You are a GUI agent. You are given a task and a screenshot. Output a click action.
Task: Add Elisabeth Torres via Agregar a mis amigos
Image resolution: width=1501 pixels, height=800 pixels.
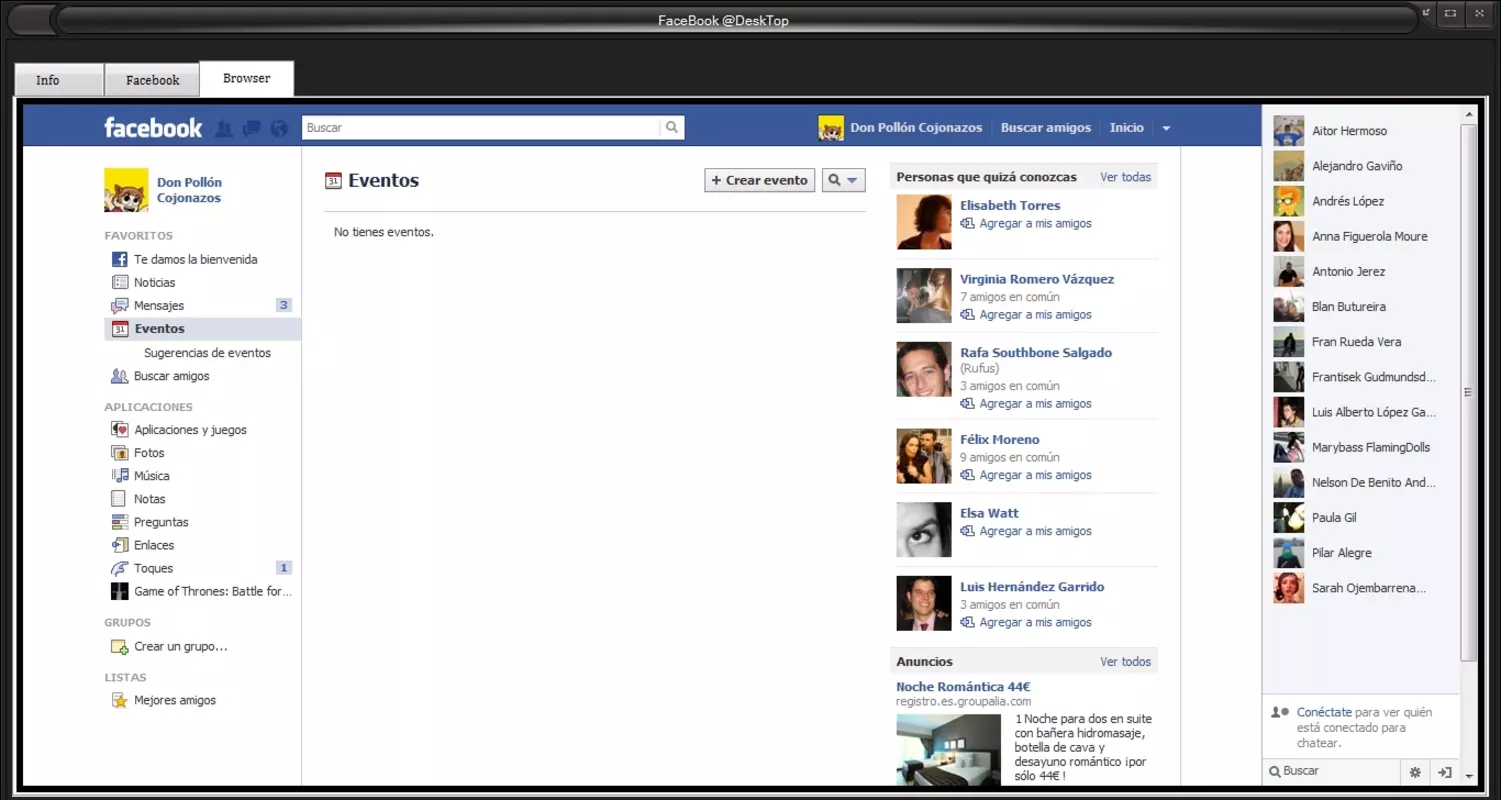1036,224
